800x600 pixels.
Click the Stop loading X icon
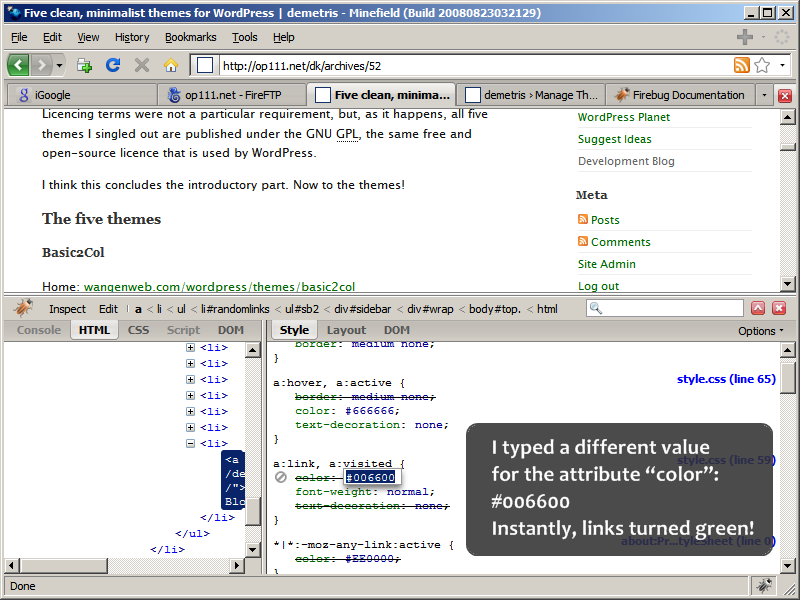[142, 65]
